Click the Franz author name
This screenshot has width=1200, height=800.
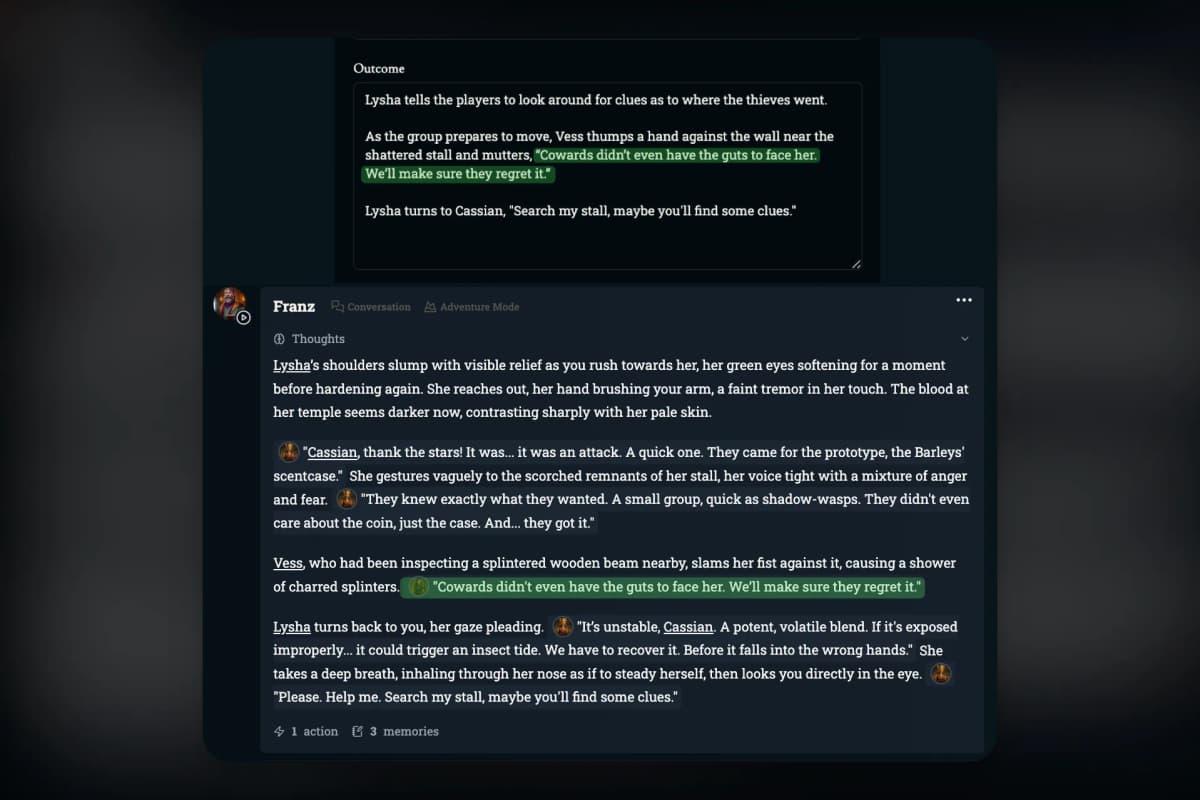[294, 306]
